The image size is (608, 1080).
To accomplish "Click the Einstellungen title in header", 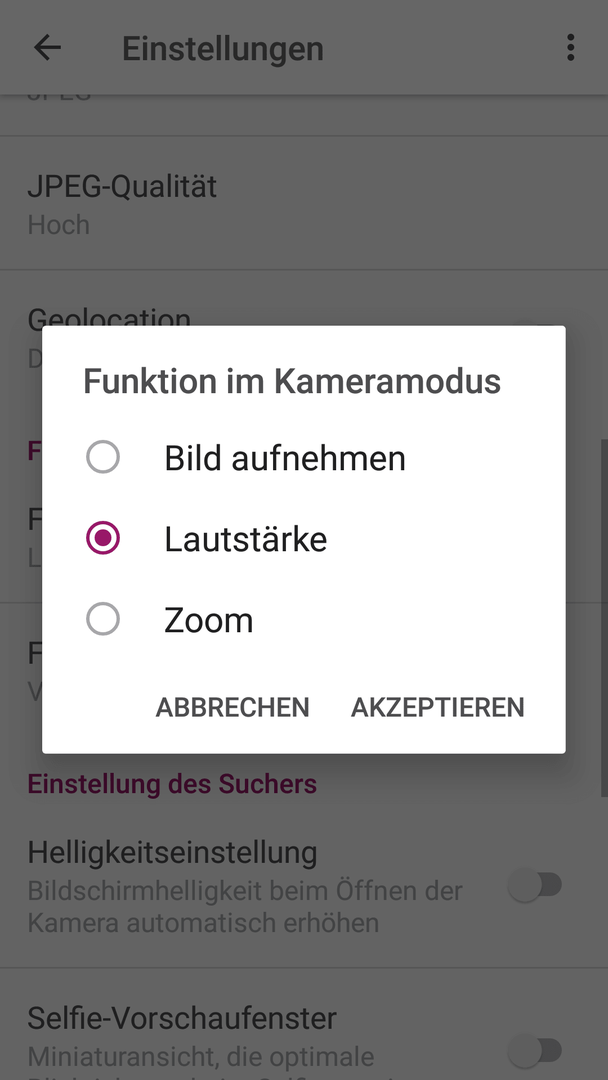I will tap(223, 49).
